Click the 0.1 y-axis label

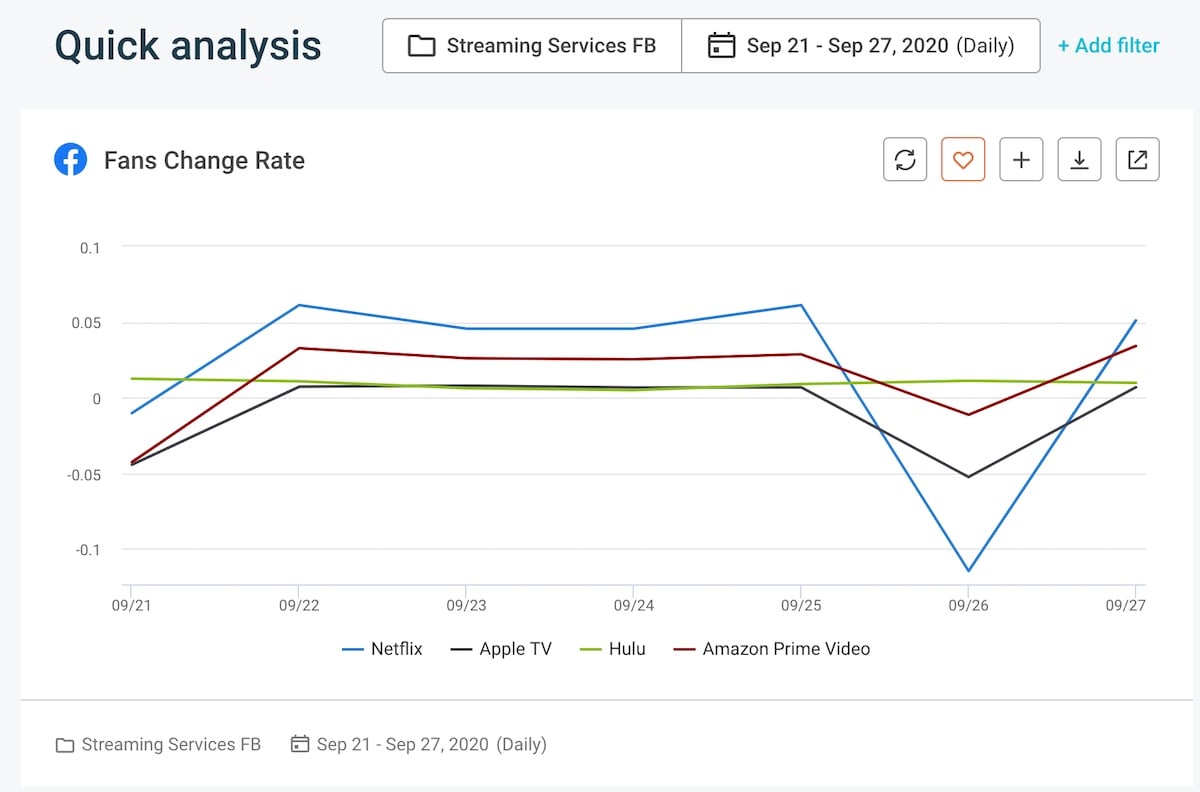90,247
